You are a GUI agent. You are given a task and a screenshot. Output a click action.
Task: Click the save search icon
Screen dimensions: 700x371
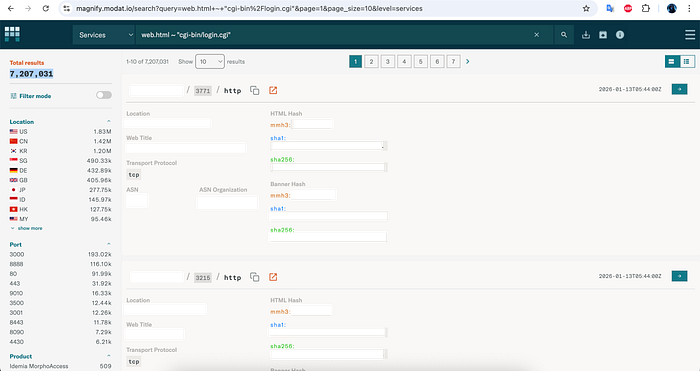(x=603, y=35)
